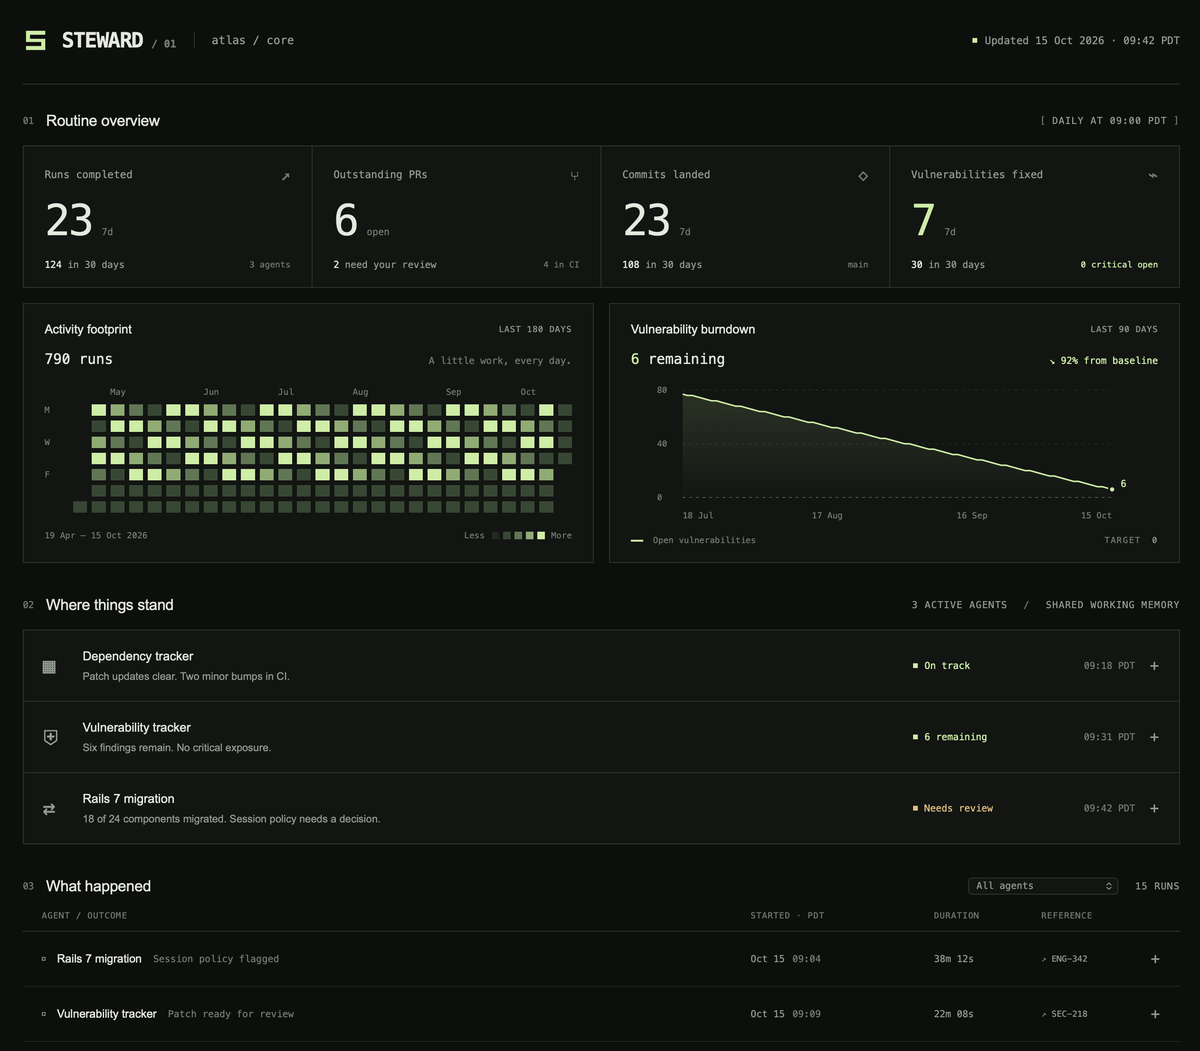Viewport: 1200px width, 1051px height.
Task: Click the Dependency tracker grid icon
Action: point(49,666)
